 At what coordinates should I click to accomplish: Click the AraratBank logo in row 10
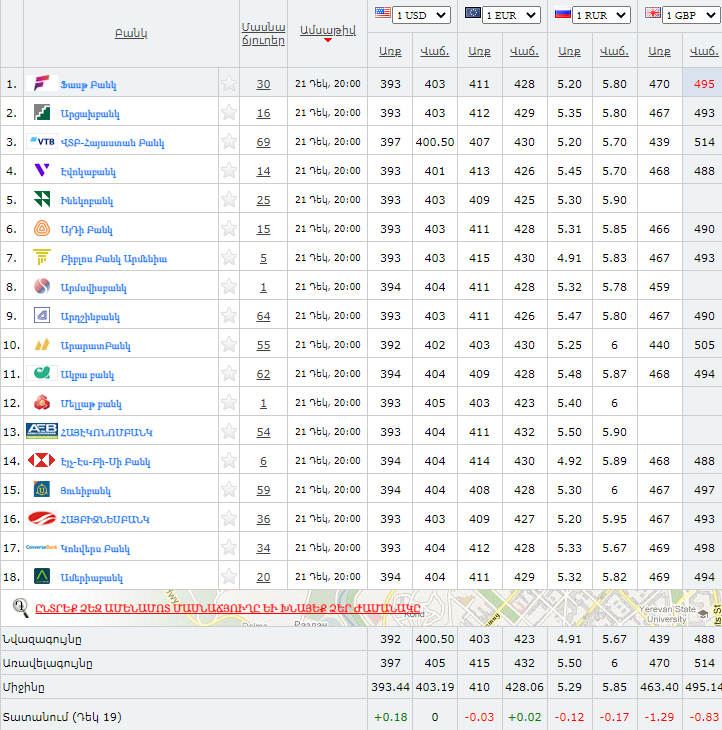[x=42, y=345]
